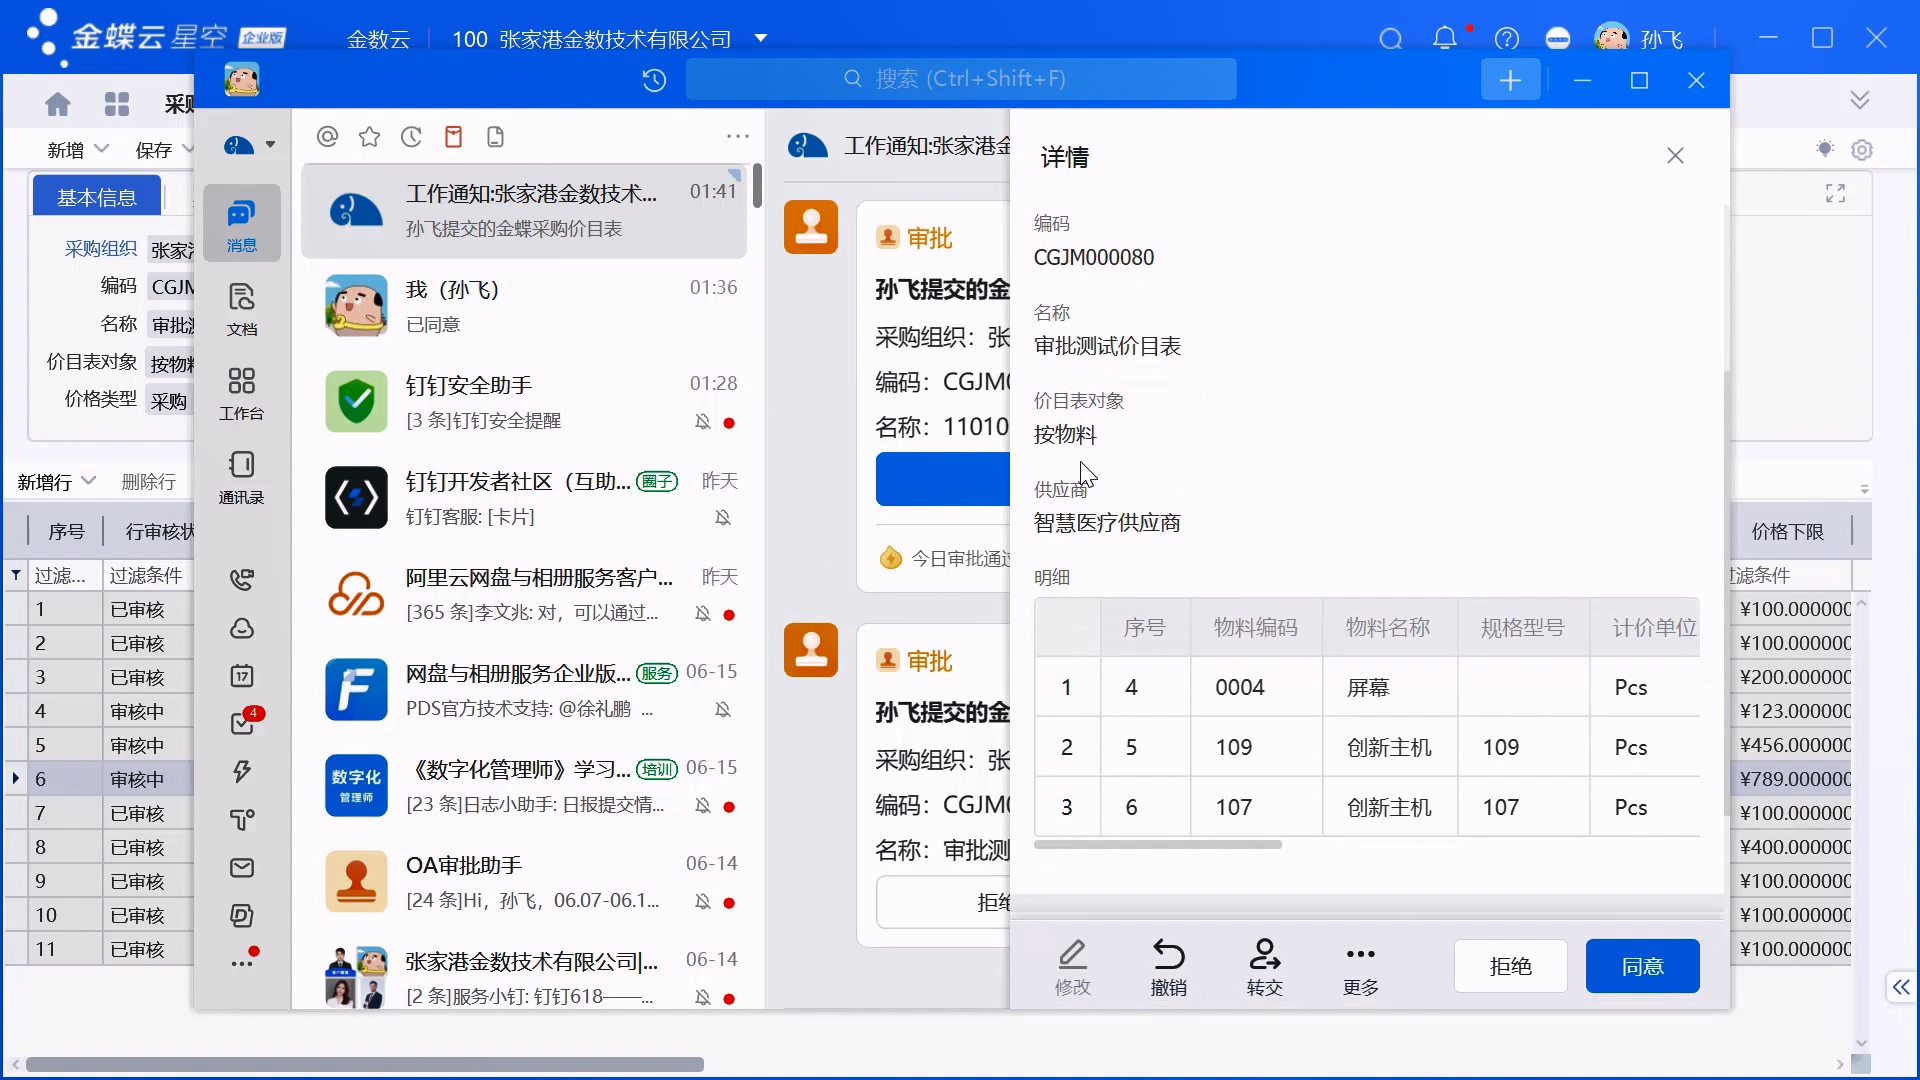Open the history clock icon beside the search box
Viewport: 1920px width, 1080px height.
tap(654, 80)
